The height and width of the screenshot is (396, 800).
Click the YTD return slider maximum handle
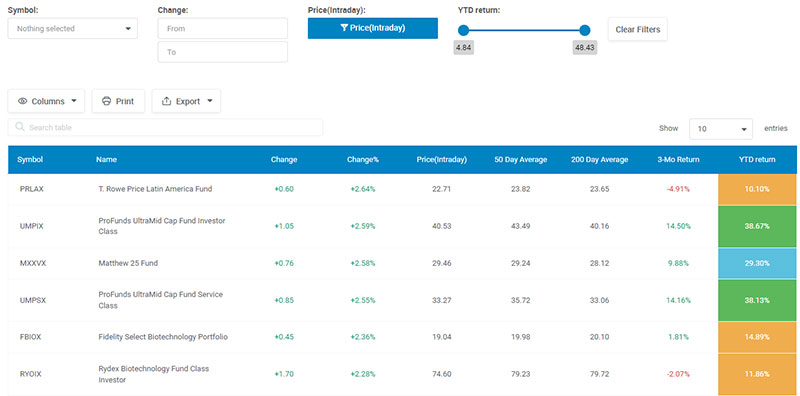pyautogui.click(x=585, y=30)
